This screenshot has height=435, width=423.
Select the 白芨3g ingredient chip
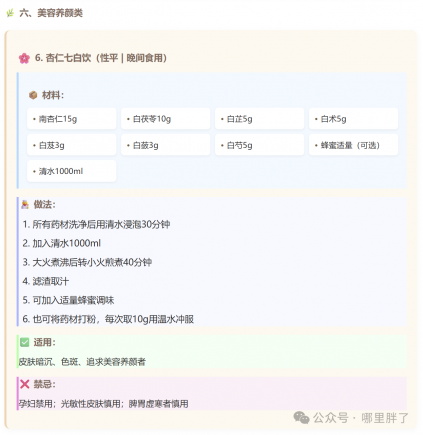tap(72, 145)
